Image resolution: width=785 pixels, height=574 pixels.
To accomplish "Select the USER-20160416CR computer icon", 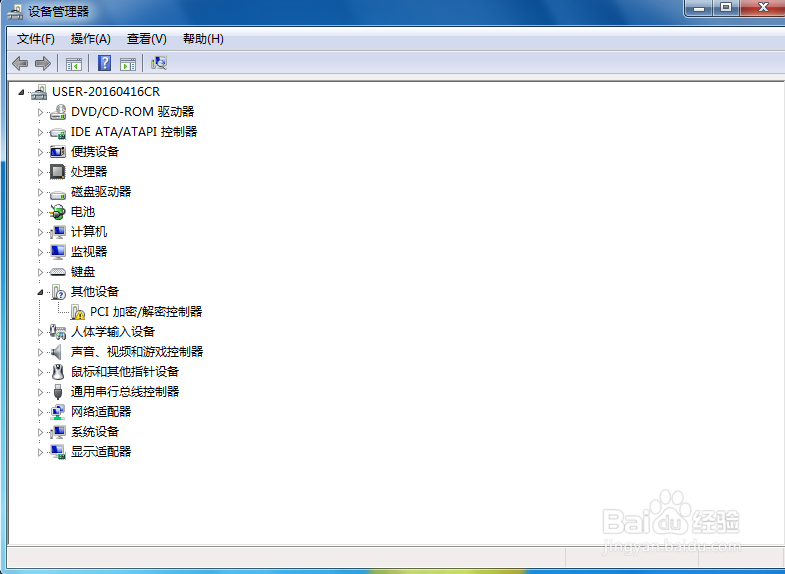I will click(39, 92).
